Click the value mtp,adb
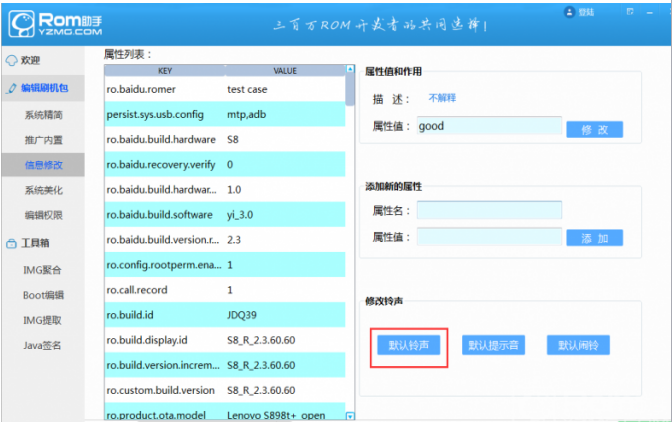Viewport: 672px width, 422px height. pos(246,114)
